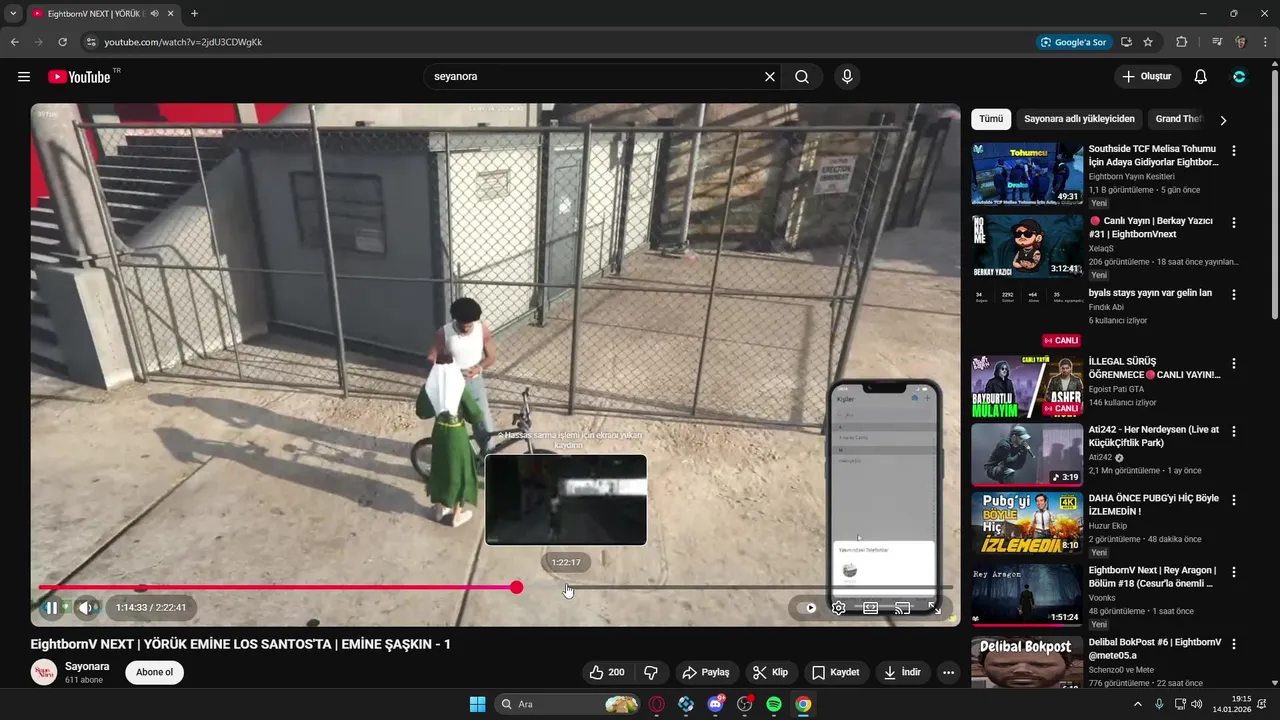Screen dimensions: 1280x720
Task: Select the Sayonara adlı yükleyiciden chip
Action: (x=1079, y=119)
